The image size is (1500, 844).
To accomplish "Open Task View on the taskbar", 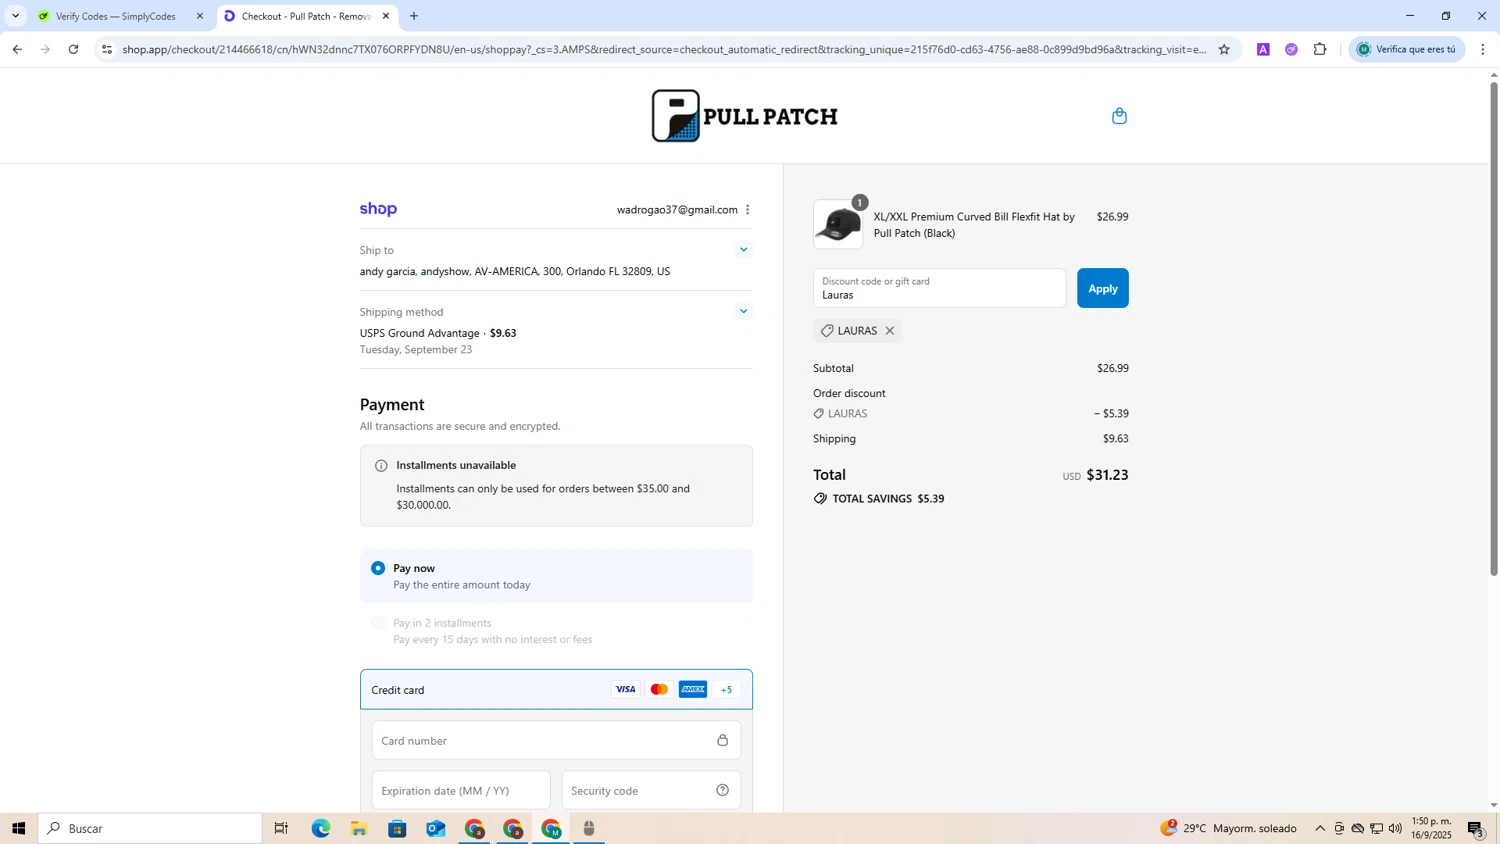I will pos(281,828).
